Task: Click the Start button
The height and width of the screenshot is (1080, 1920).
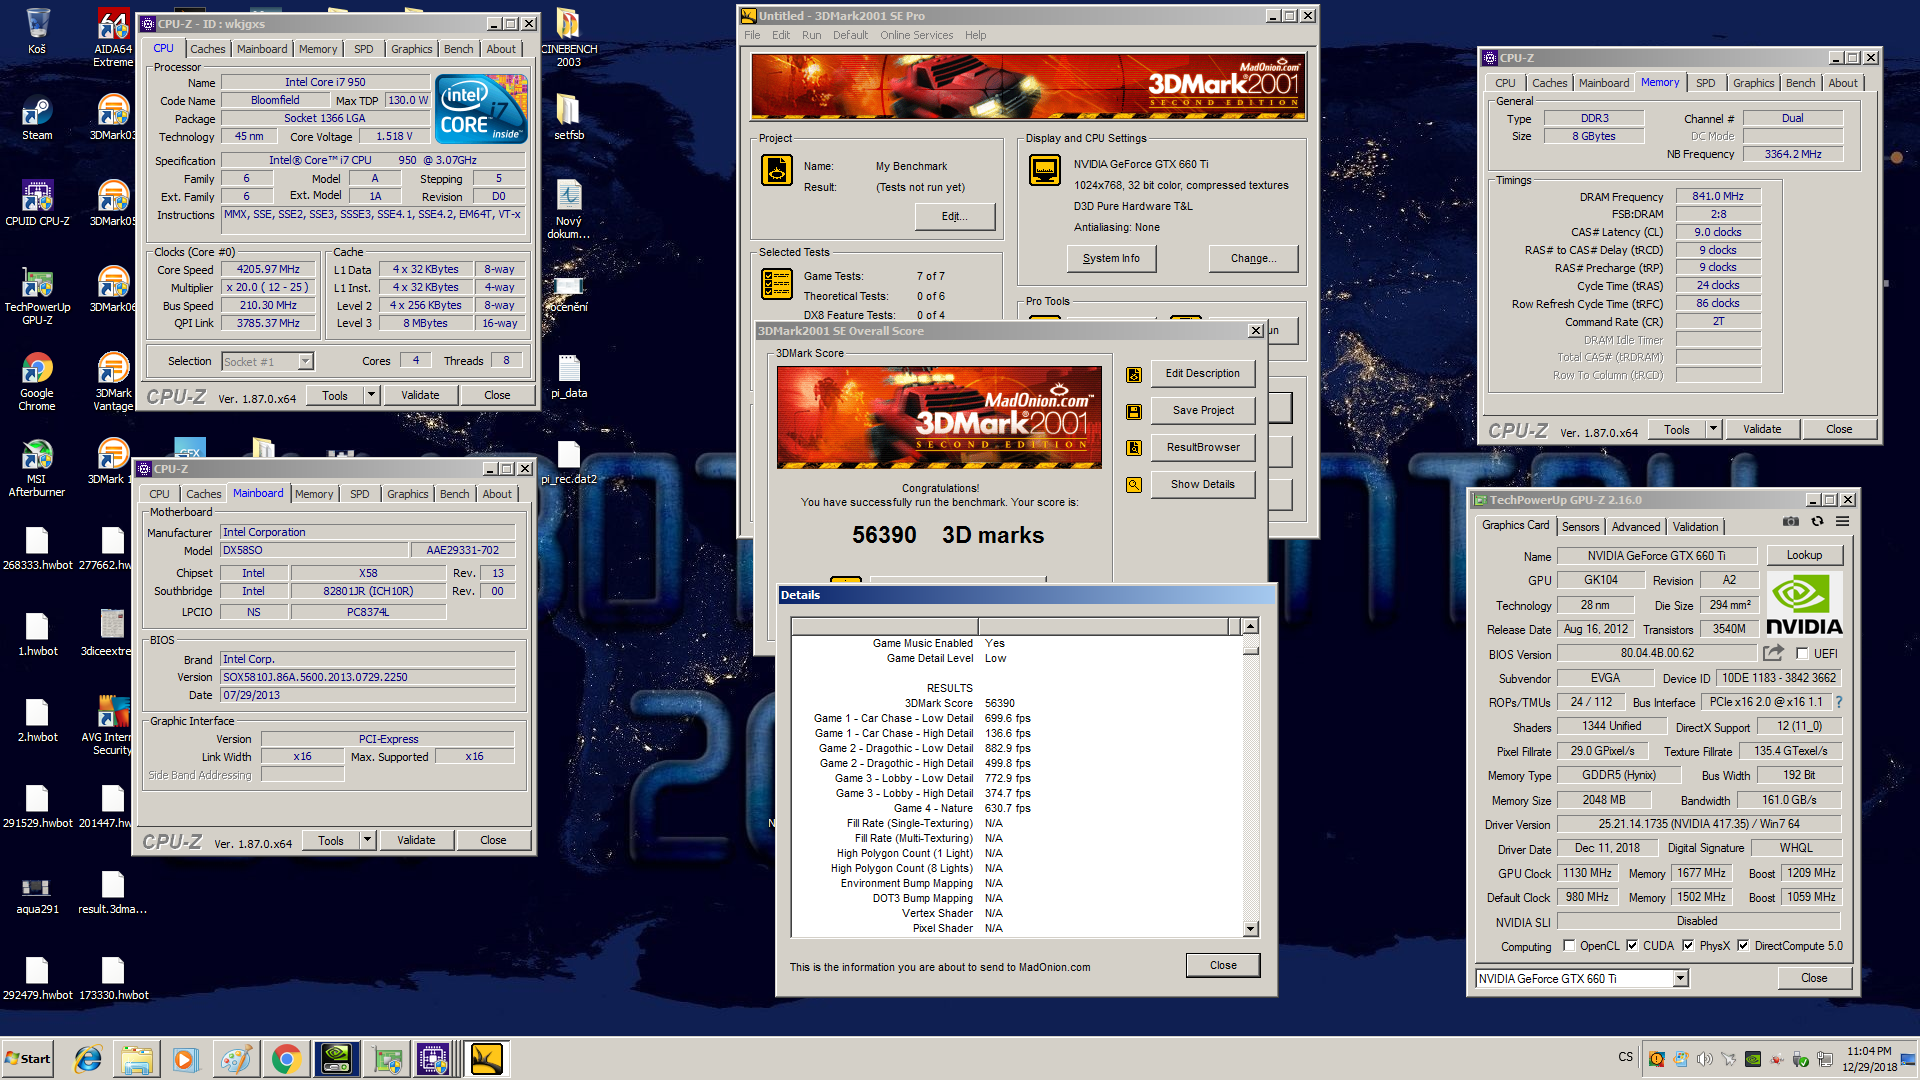Action: click(28, 1059)
